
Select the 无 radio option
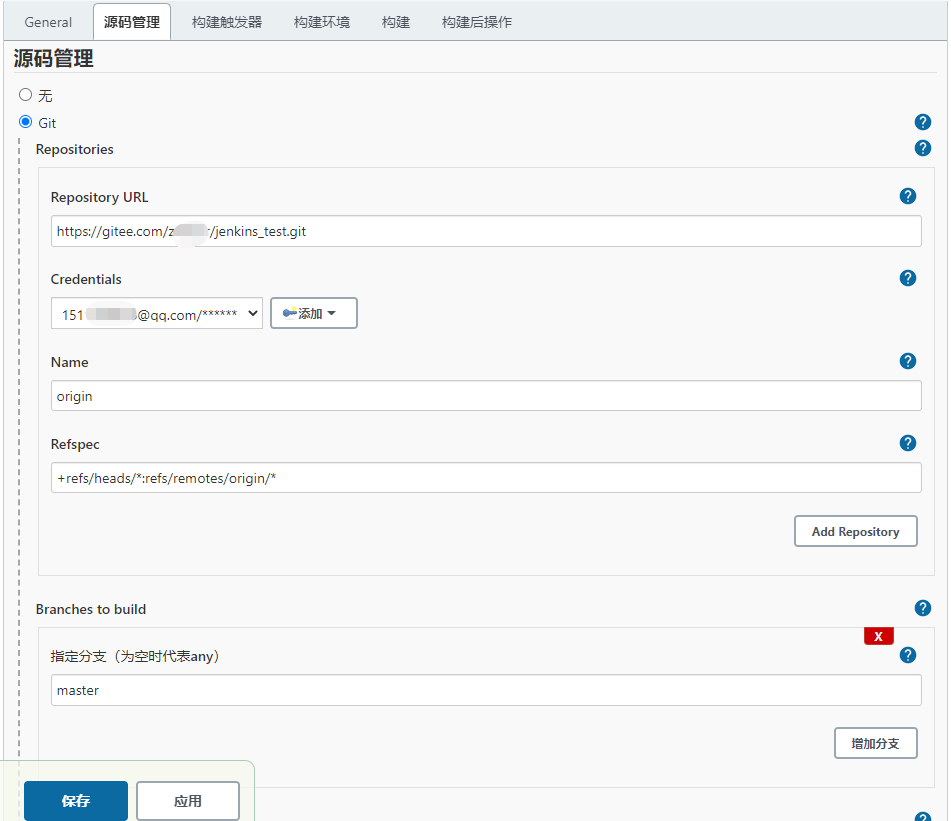click(26, 95)
